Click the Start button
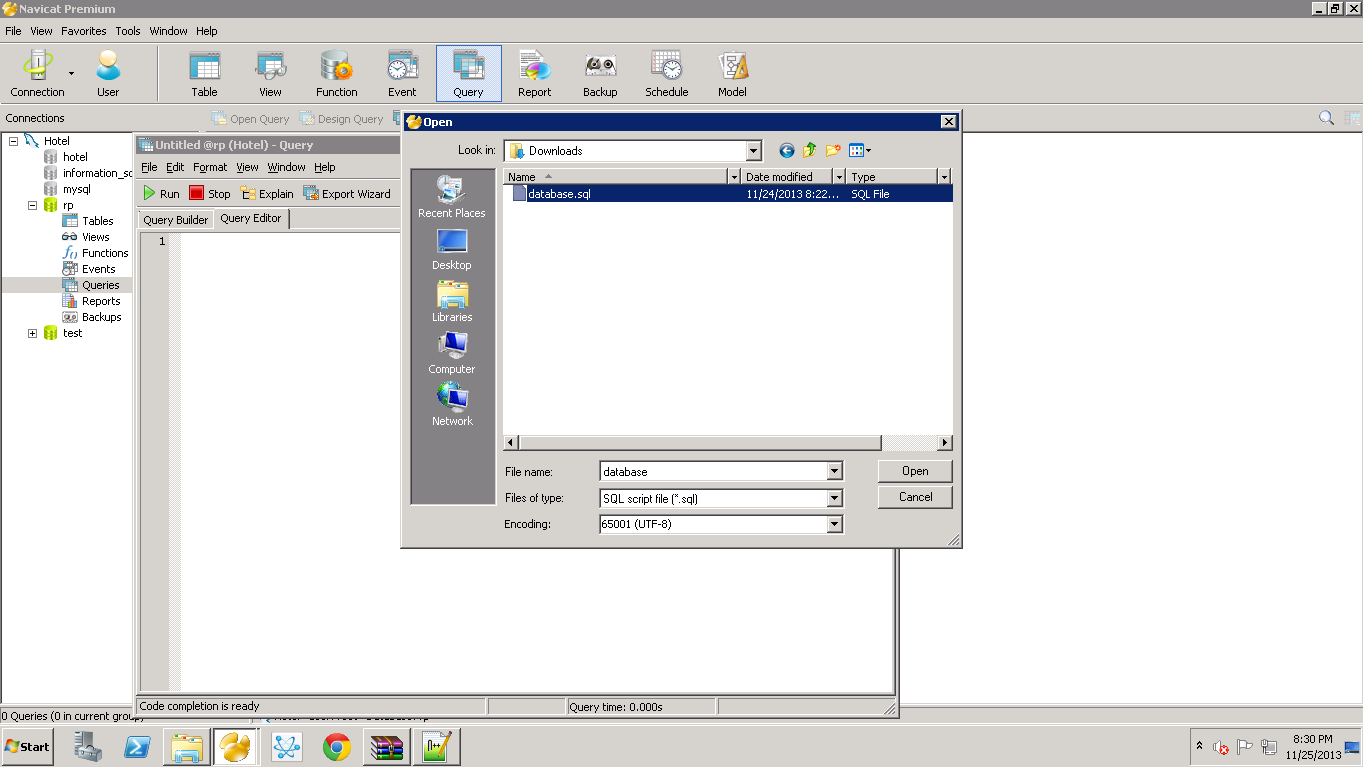This screenshot has height=767, width=1363. click(28, 747)
